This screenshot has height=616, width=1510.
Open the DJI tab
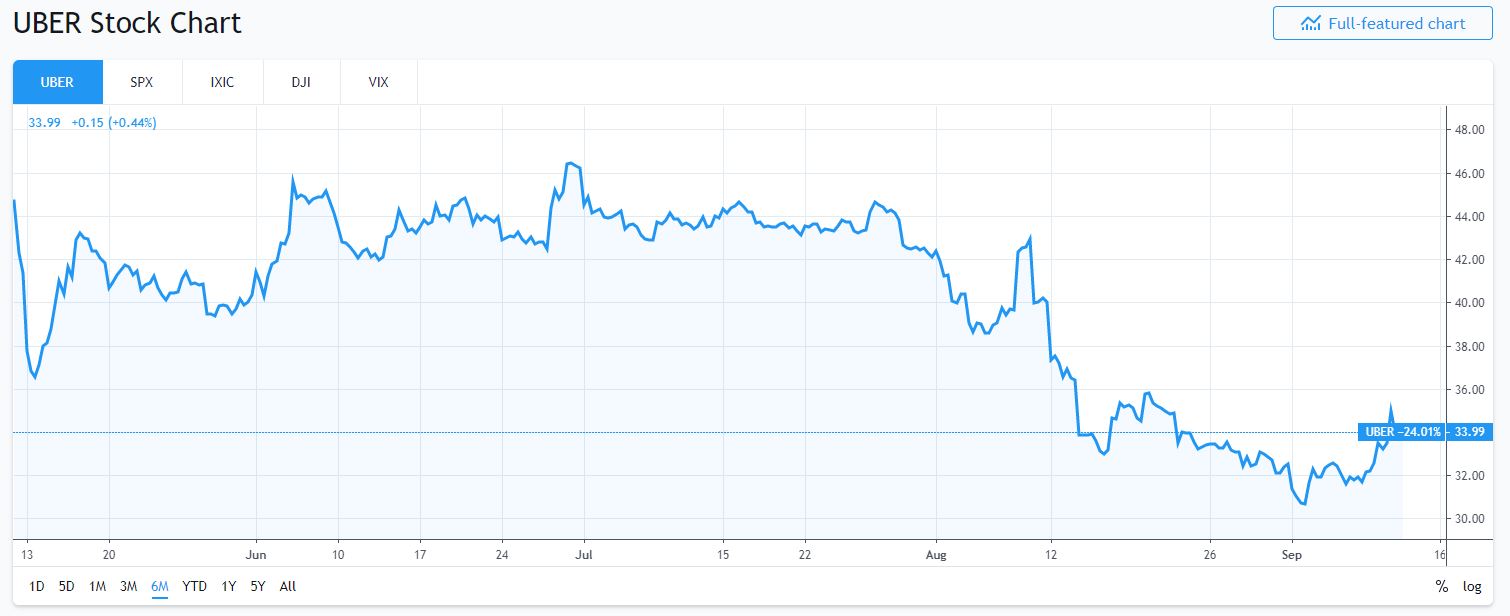(301, 82)
